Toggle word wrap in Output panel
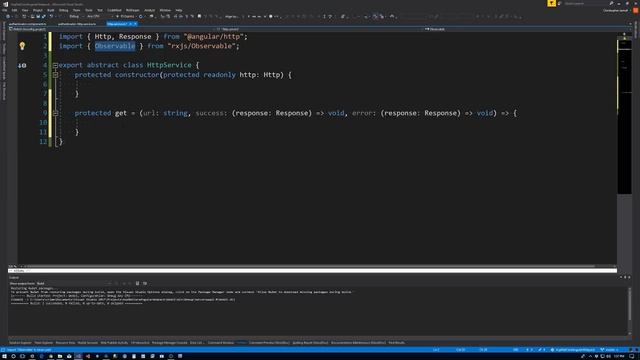640x360 pixels. (x=145, y=283)
